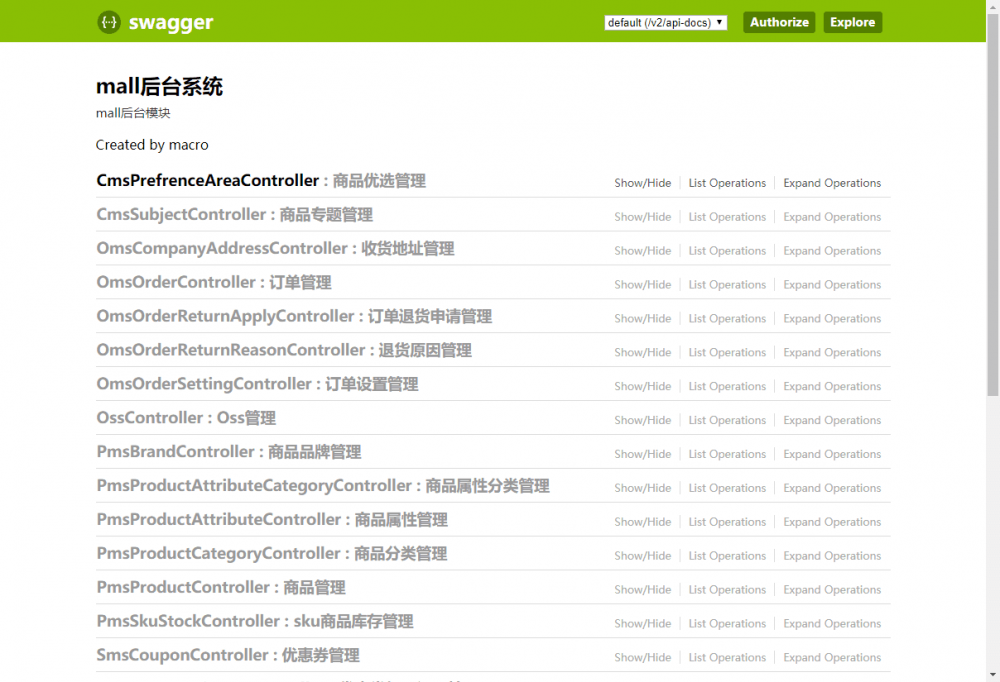List operations for OmsOrderReturnReasonController
Image resolution: width=1000 pixels, height=682 pixels.
[x=727, y=352]
